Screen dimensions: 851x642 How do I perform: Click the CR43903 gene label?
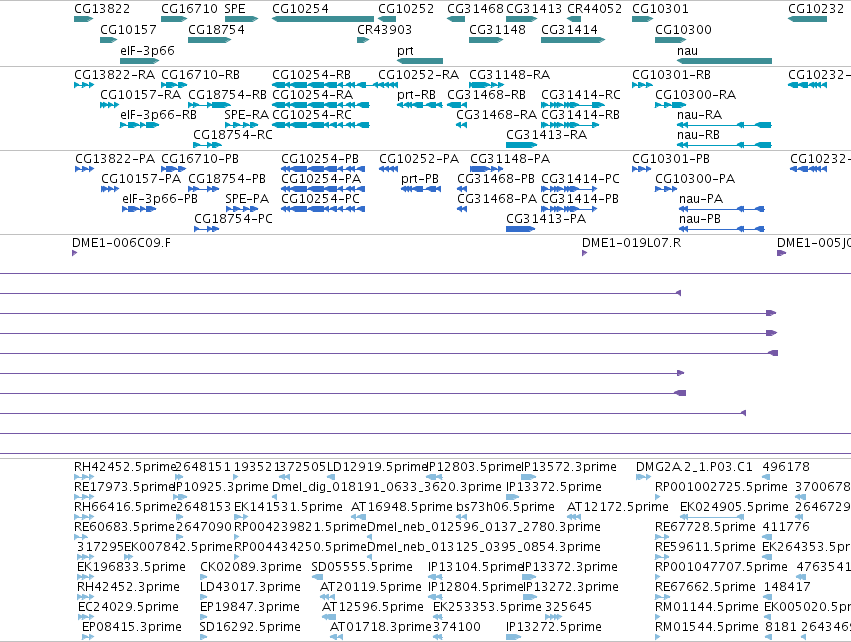pos(384,29)
